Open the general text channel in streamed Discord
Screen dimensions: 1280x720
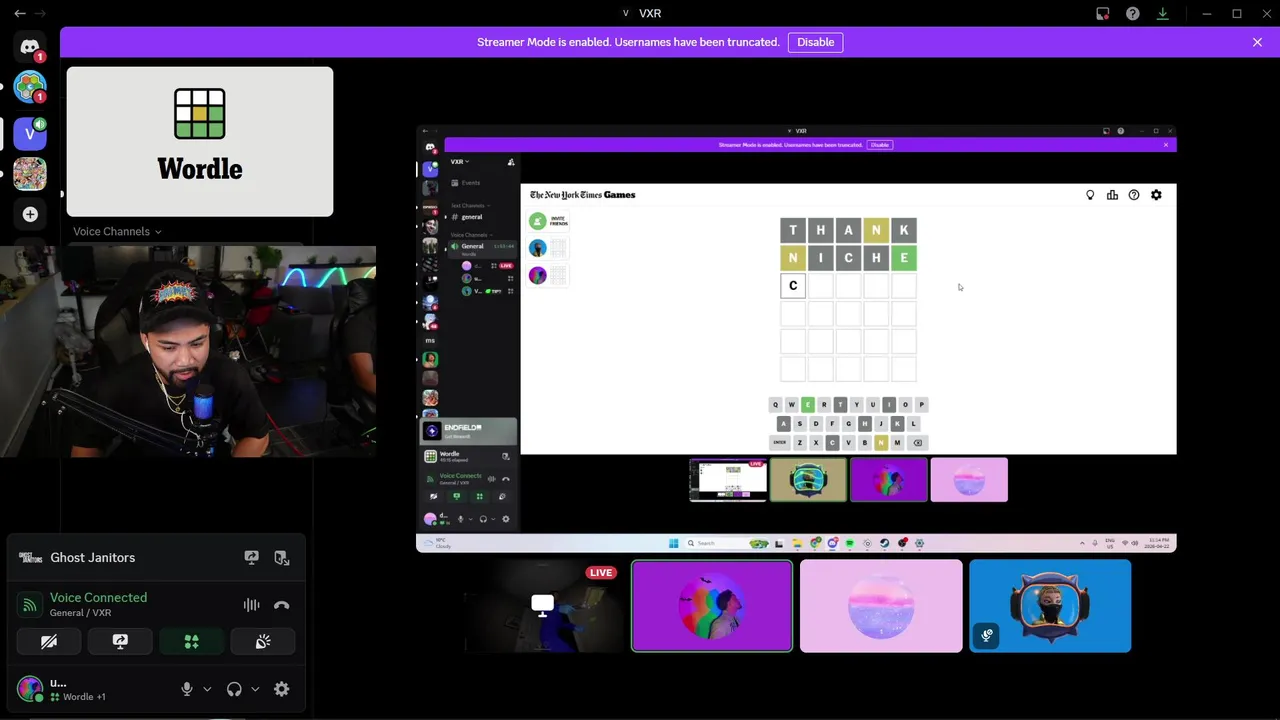[x=472, y=217]
